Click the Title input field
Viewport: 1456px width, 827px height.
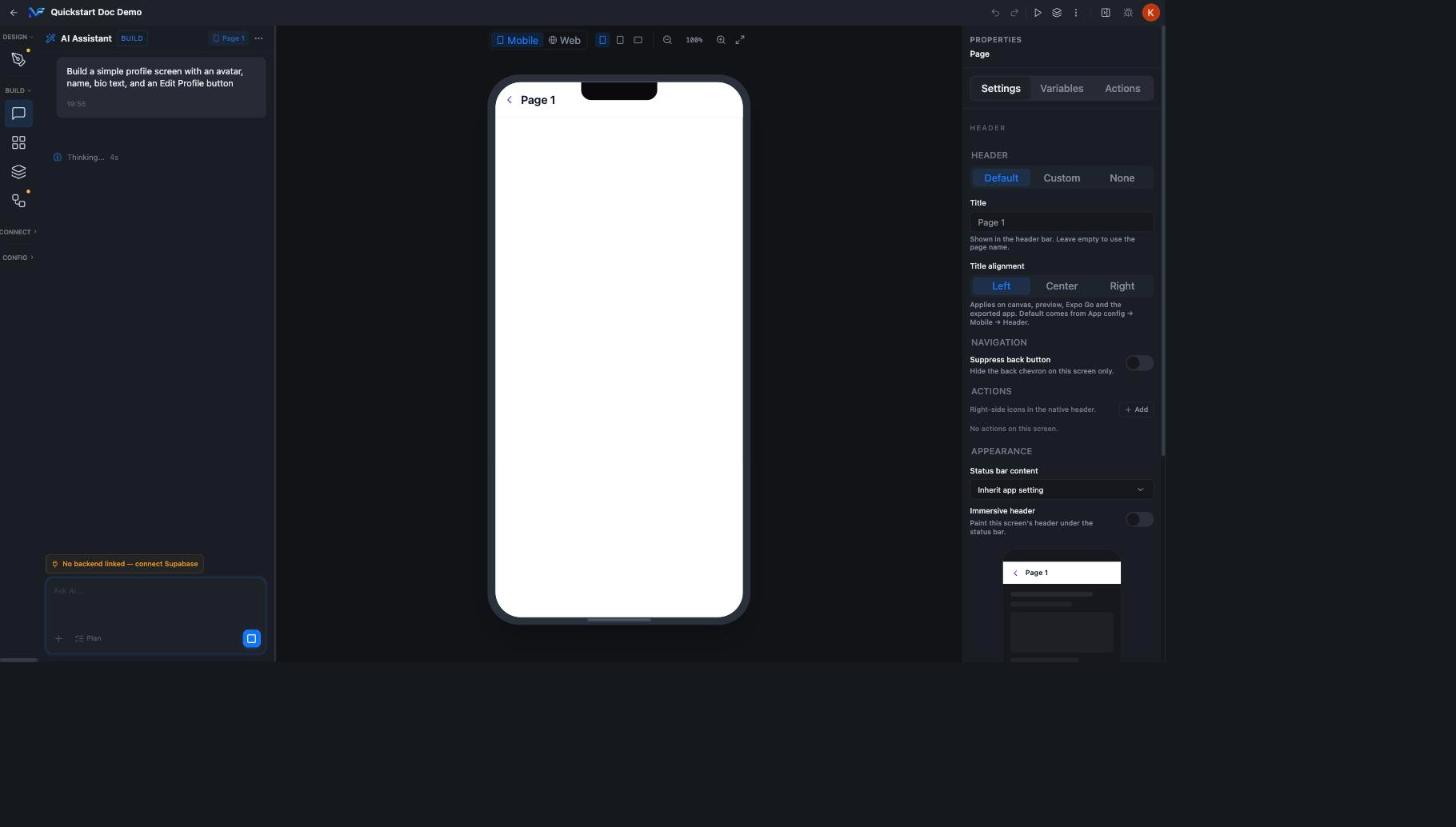(x=1061, y=222)
